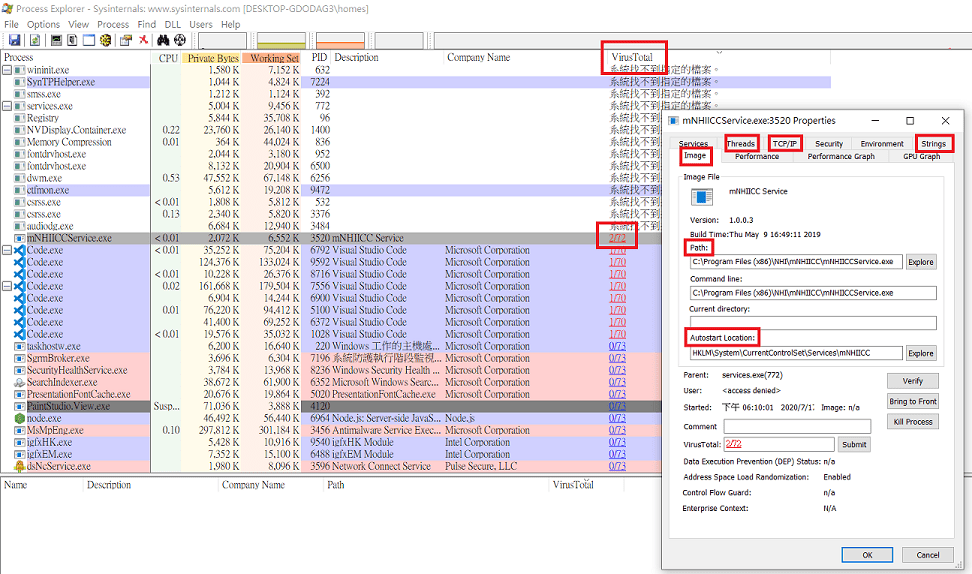Click the mNHIICC Service image file icon
The width and height of the screenshot is (972, 574).
click(702, 197)
